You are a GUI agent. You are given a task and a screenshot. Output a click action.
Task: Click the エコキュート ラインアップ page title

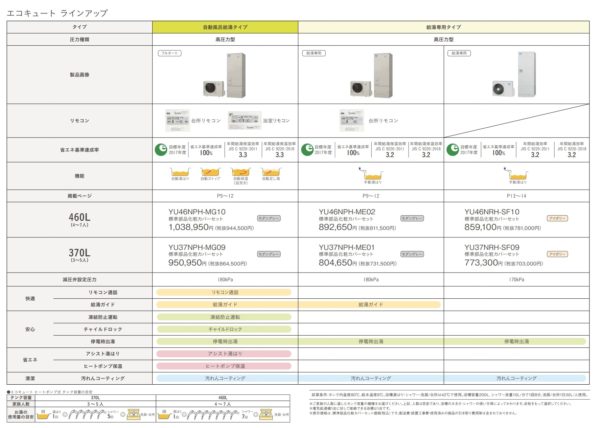point(57,13)
